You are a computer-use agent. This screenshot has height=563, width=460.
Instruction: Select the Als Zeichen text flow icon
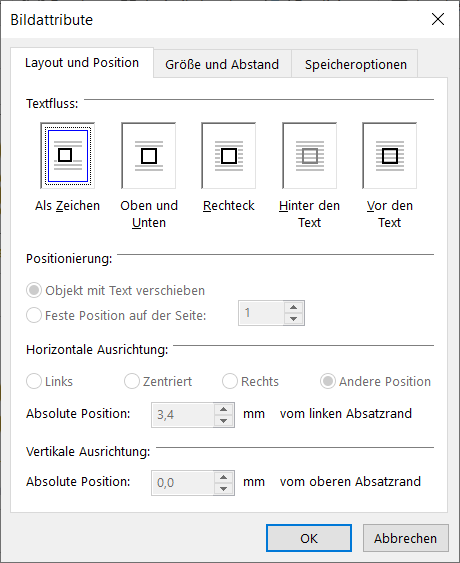click(x=68, y=156)
